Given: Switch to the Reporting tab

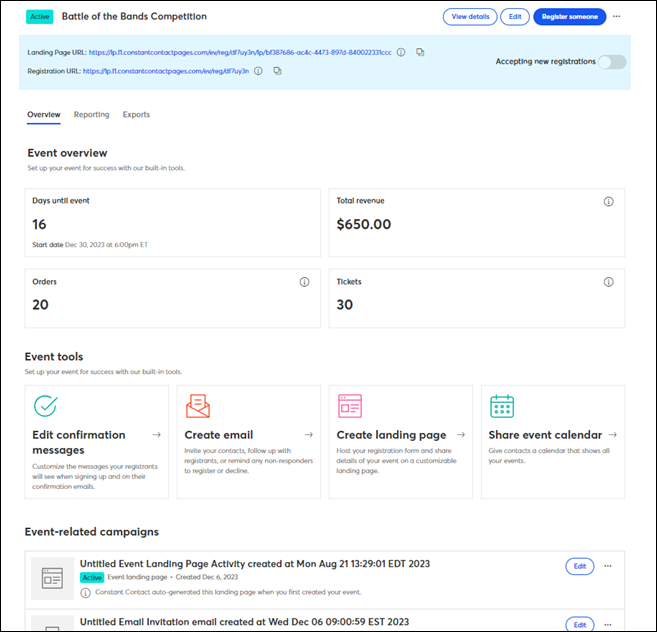Looking at the screenshot, I should (91, 114).
